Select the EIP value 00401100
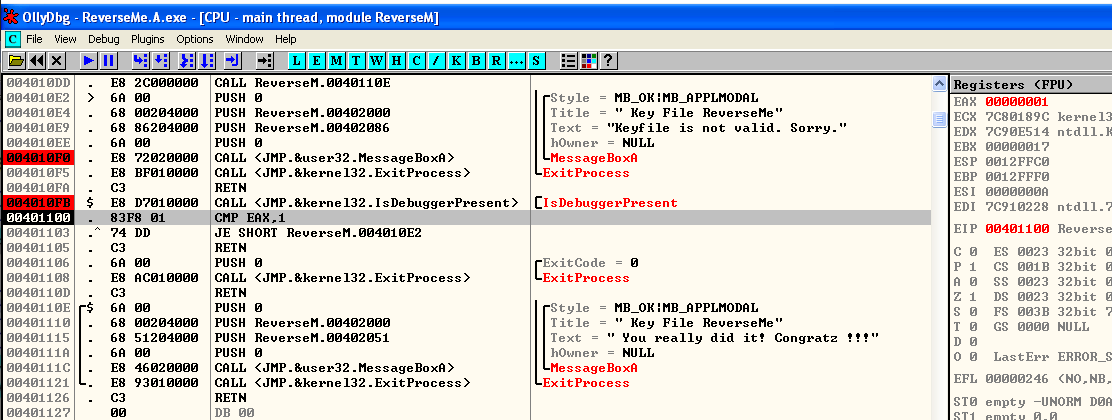This screenshot has width=1112, height=420. coord(1016,229)
